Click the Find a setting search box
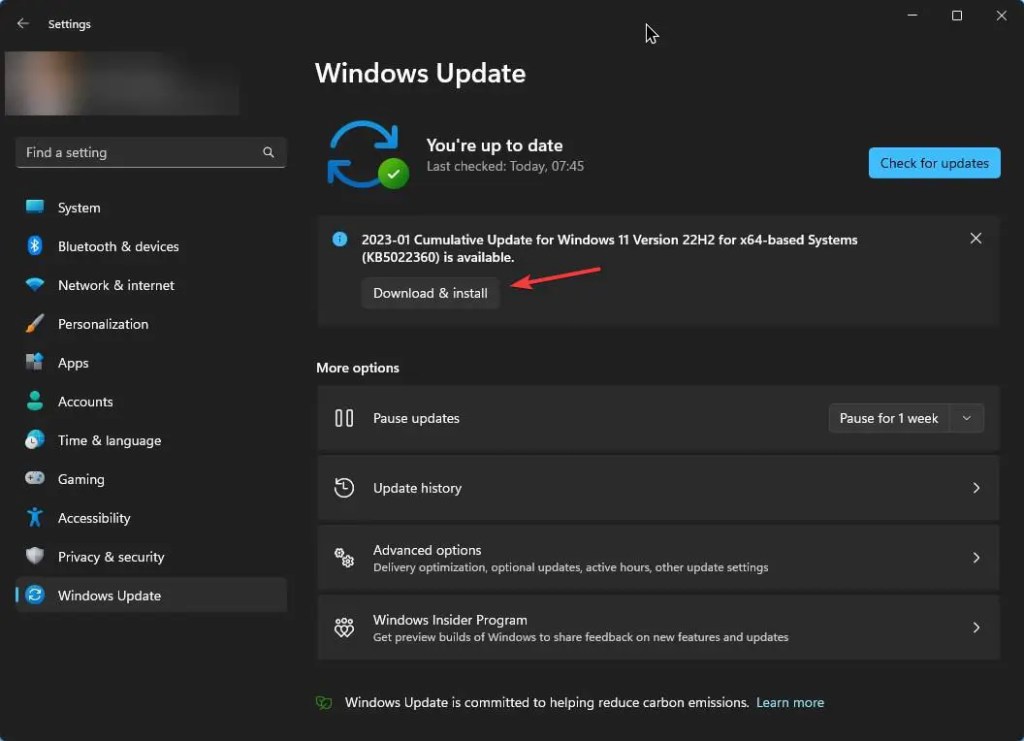 pyautogui.click(x=151, y=152)
